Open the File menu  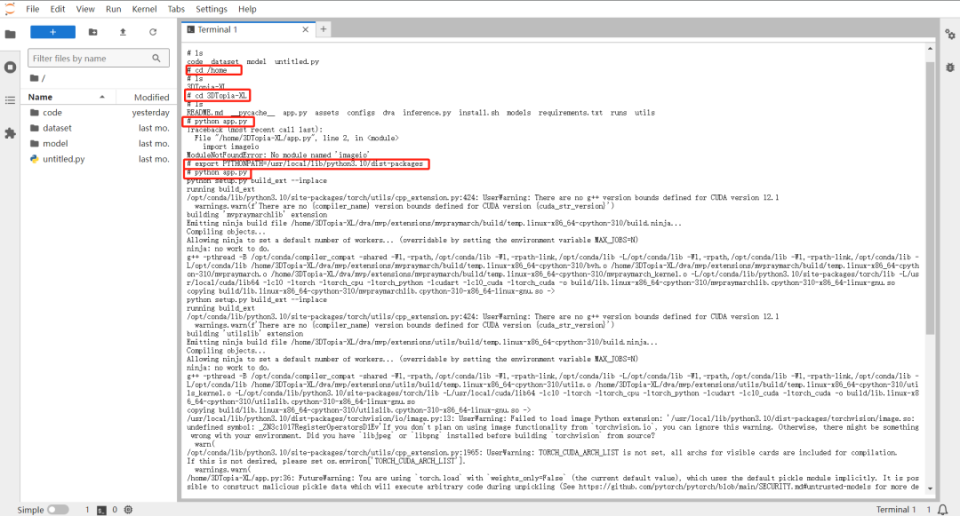point(32,9)
